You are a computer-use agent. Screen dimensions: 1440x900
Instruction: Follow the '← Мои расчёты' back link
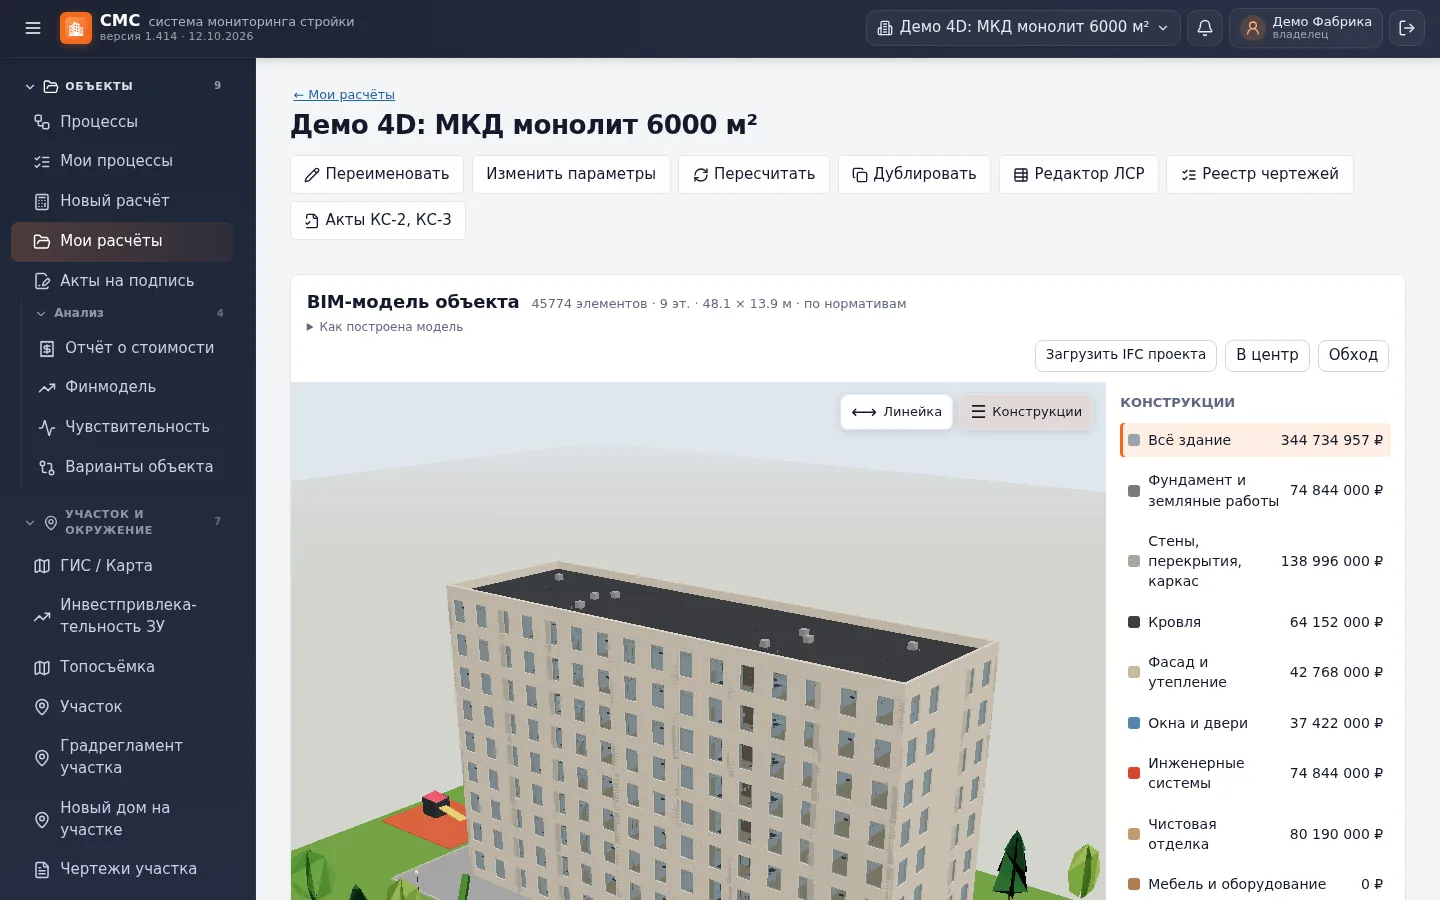[x=344, y=95]
